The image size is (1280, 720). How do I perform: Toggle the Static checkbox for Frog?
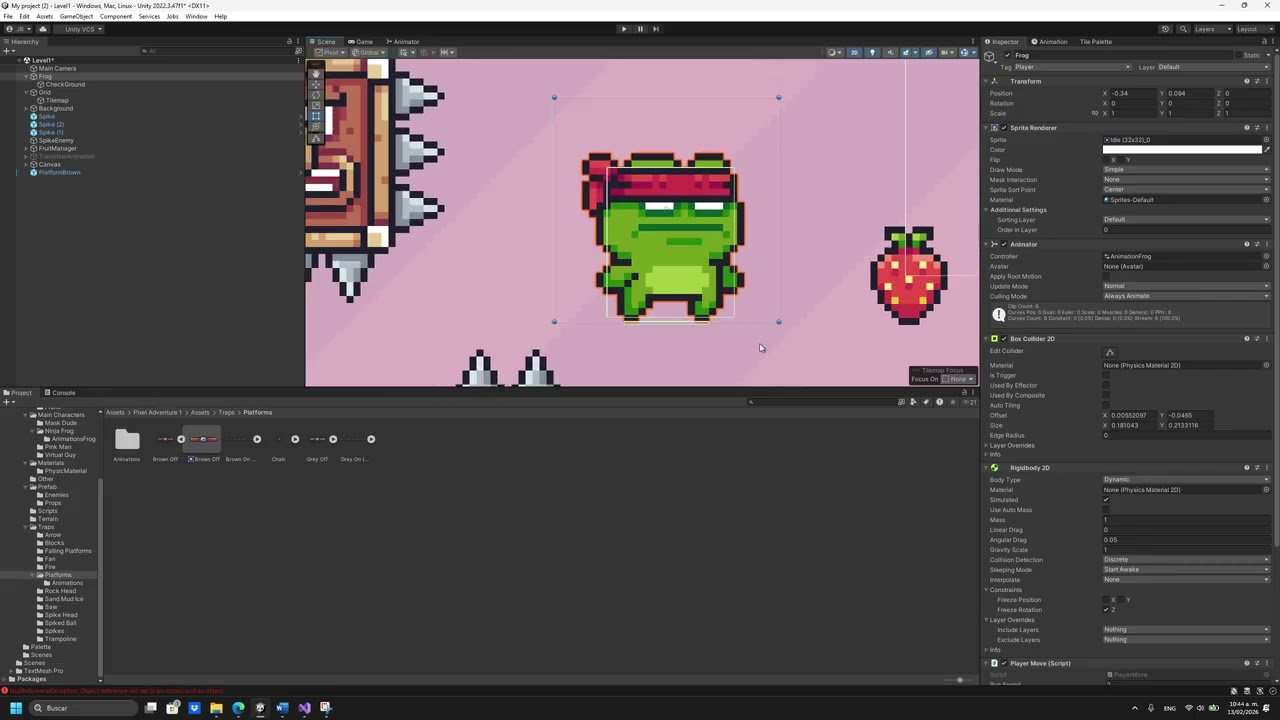point(1237,55)
